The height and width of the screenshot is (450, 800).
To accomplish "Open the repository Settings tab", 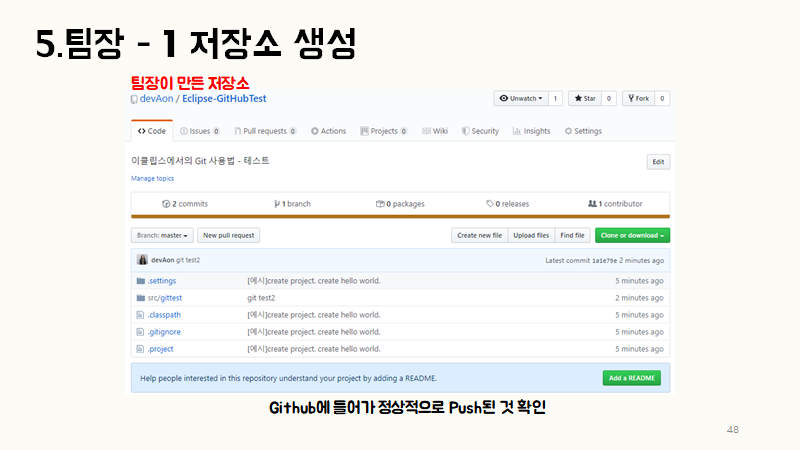I will pos(583,131).
